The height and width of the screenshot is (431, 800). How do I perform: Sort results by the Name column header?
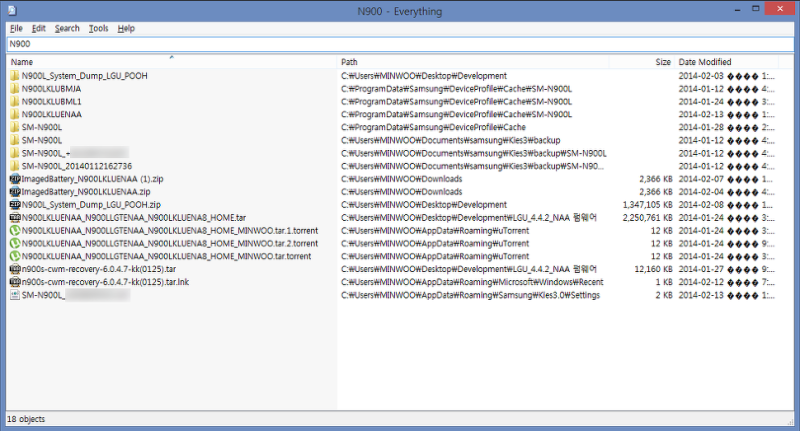pyautogui.click(x=171, y=62)
